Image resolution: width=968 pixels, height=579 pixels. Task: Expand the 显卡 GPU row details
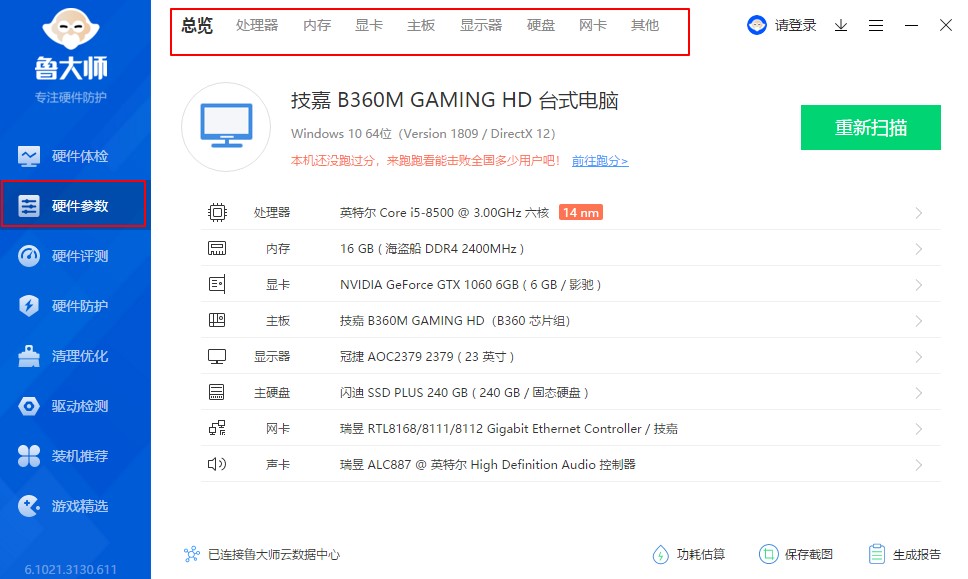pyautogui.click(x=919, y=283)
